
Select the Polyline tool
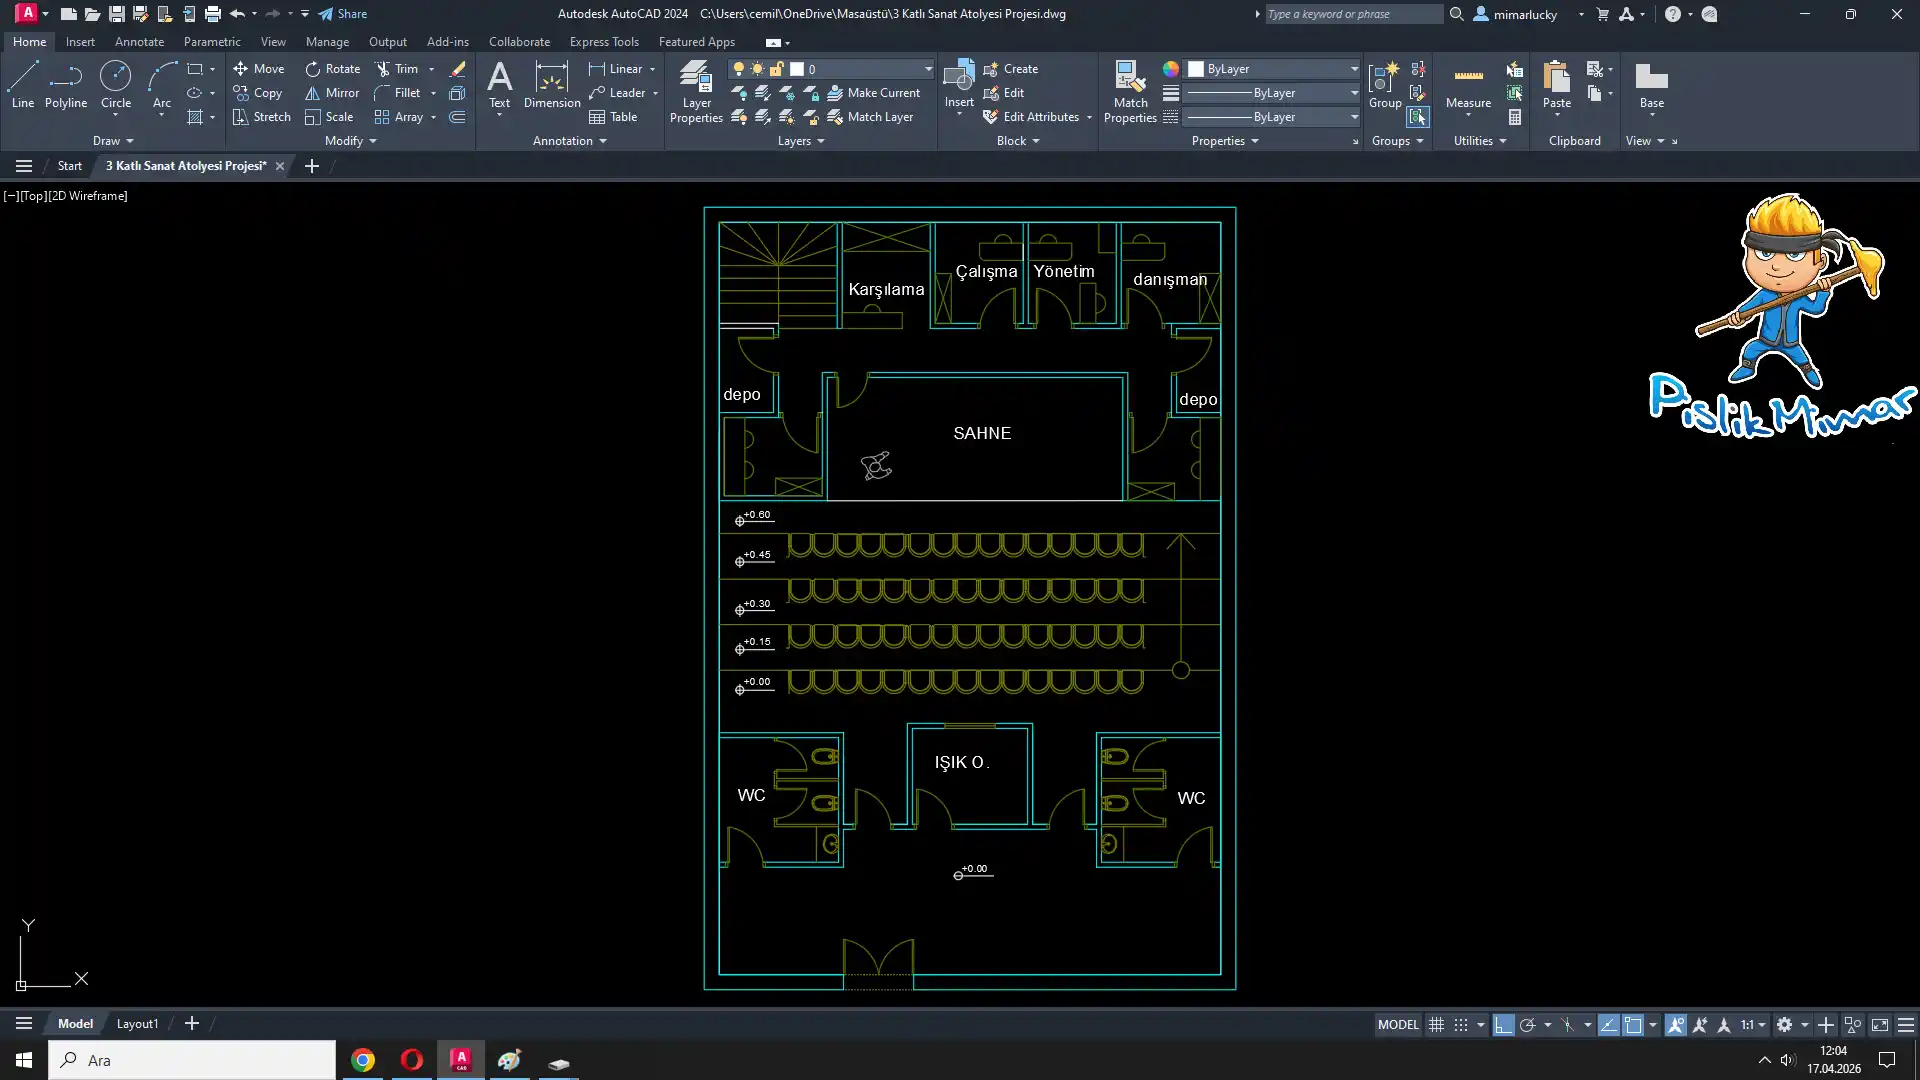tap(65, 84)
